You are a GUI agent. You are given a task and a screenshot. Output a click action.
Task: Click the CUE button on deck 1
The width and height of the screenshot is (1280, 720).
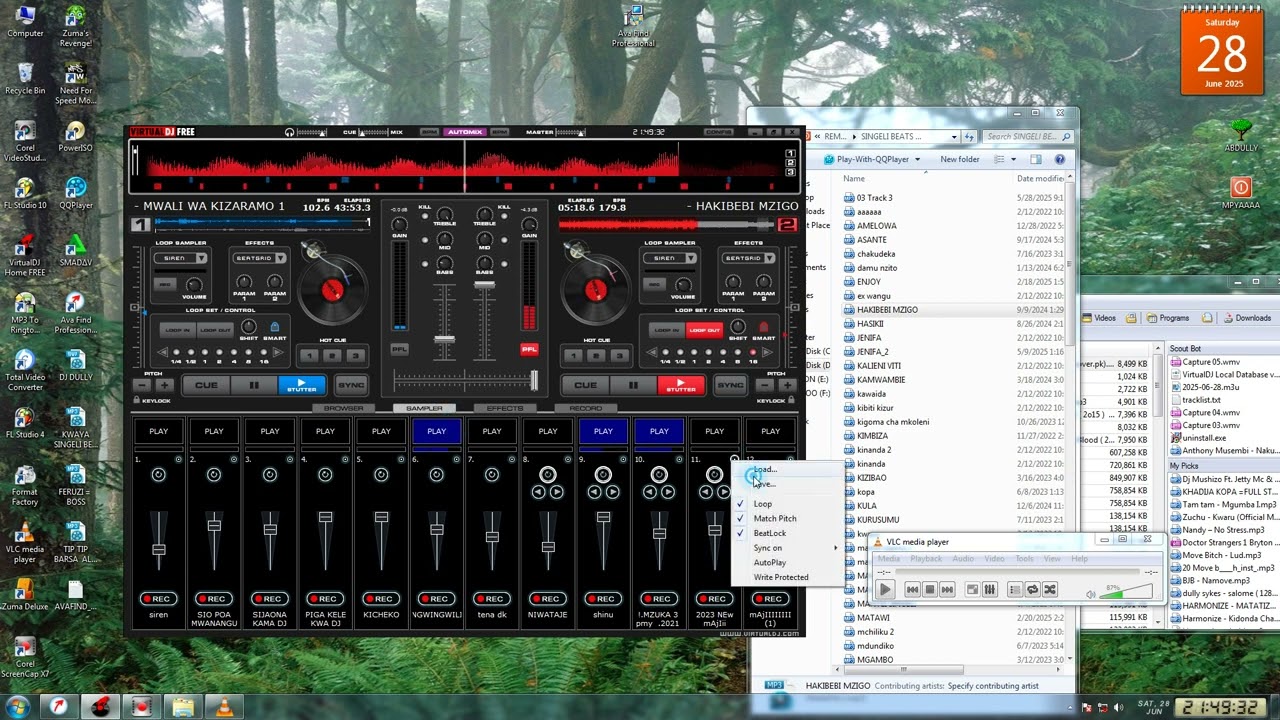pos(206,385)
